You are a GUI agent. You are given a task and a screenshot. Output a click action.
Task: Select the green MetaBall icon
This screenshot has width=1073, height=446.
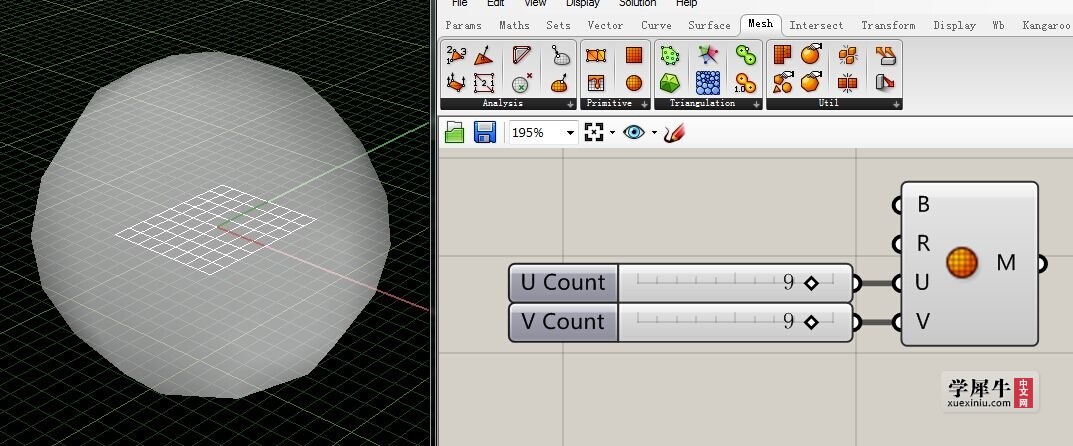point(746,55)
